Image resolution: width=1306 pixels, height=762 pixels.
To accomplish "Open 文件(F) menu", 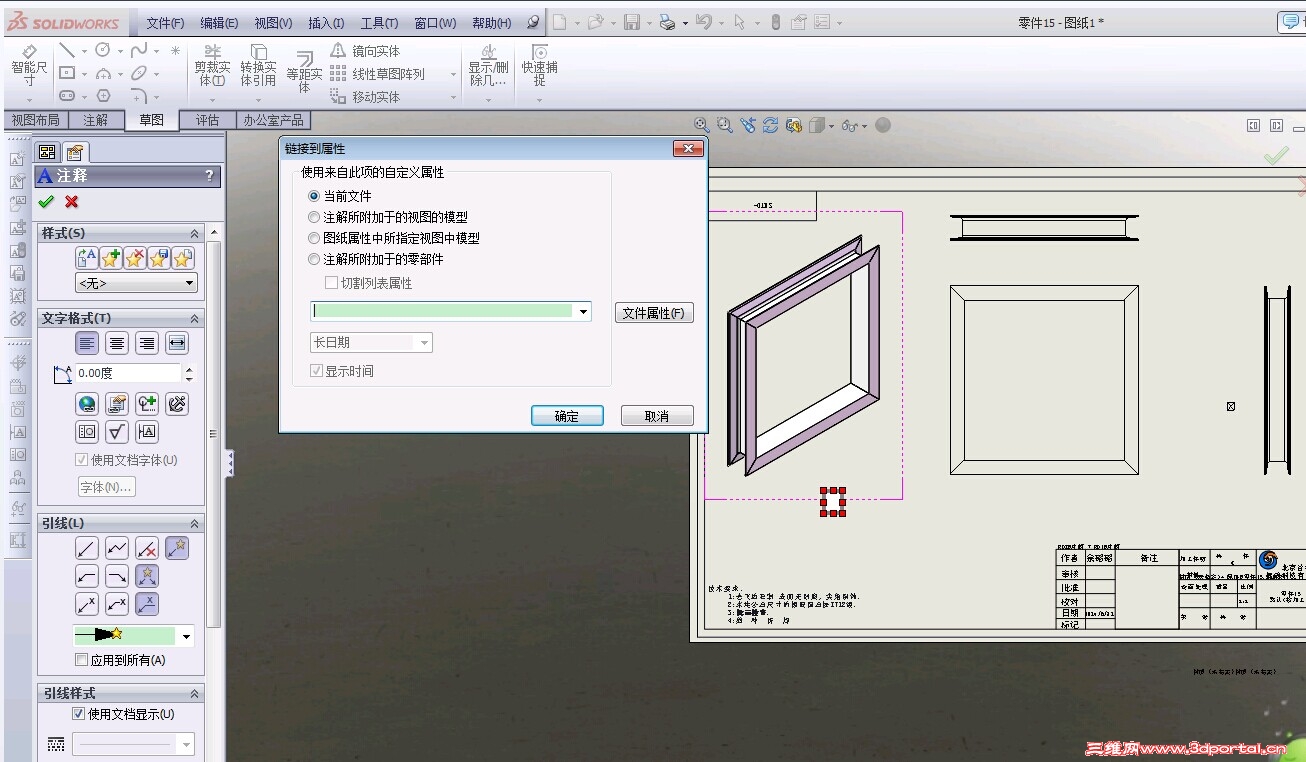I will [x=165, y=23].
